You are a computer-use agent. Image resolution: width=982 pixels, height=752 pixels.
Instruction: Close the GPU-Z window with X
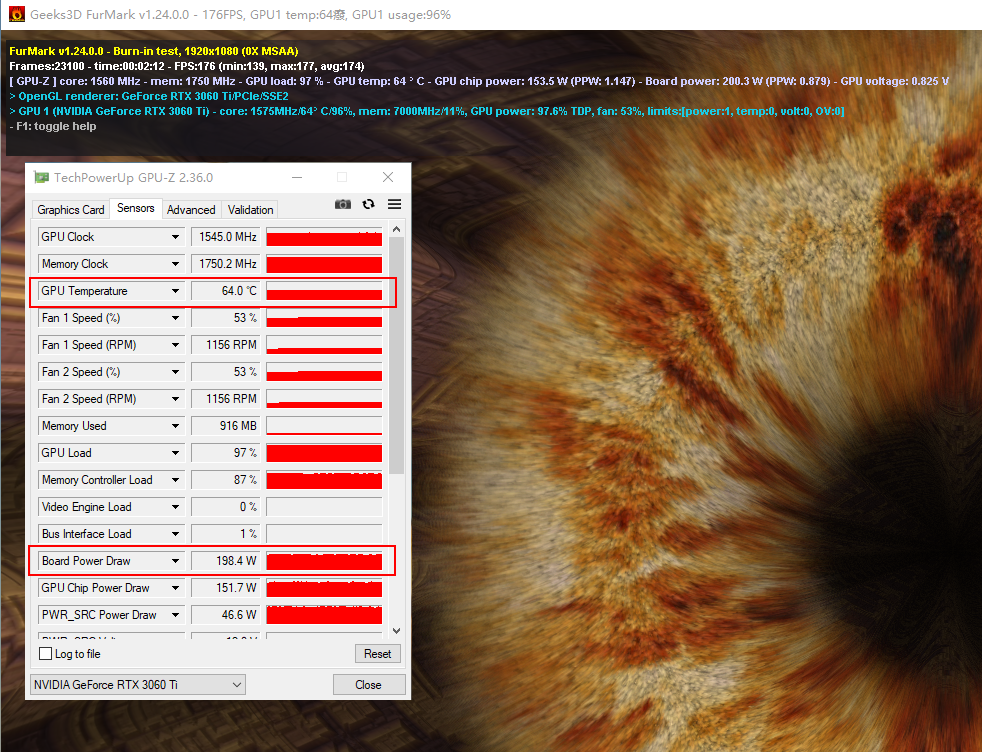click(x=388, y=177)
